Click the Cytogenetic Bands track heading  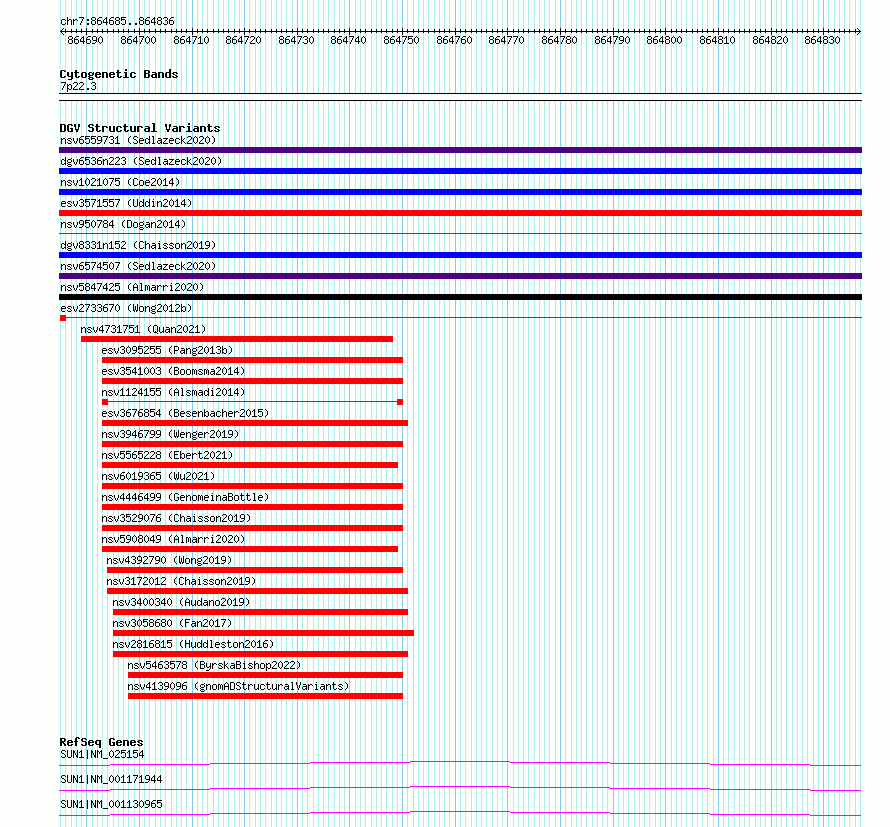coord(119,74)
